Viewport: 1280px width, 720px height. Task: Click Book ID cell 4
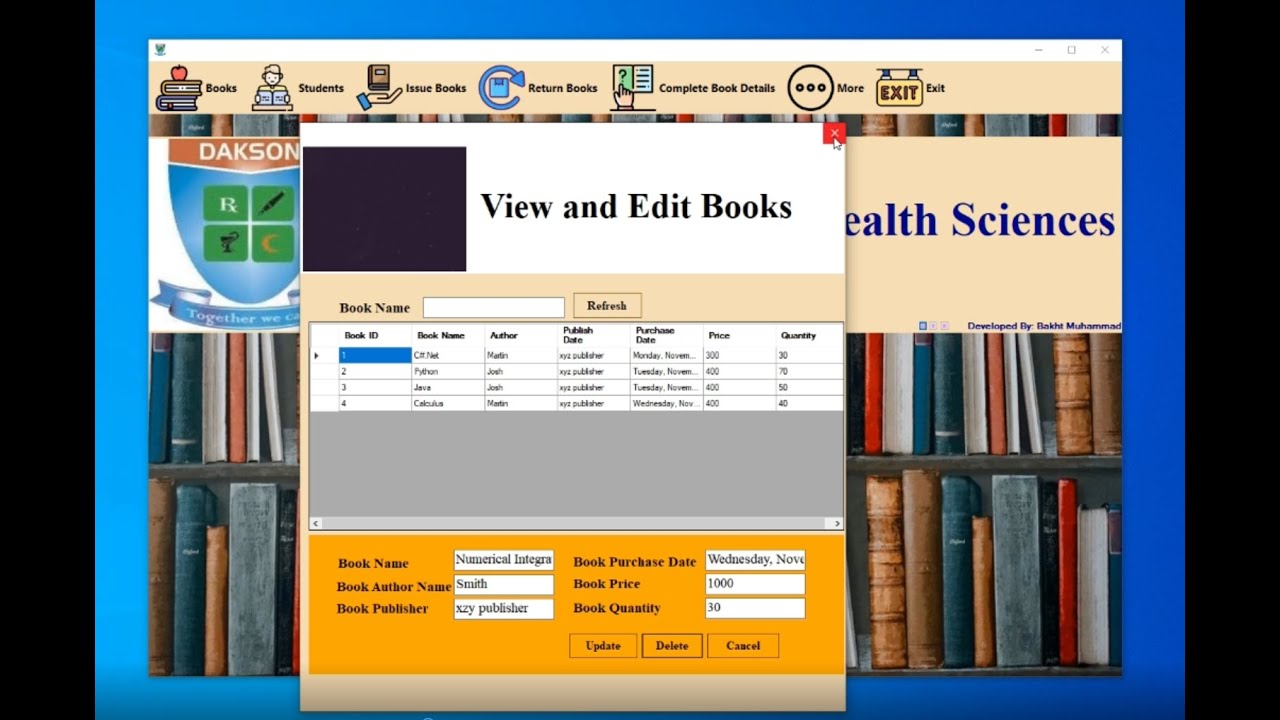(x=375, y=403)
